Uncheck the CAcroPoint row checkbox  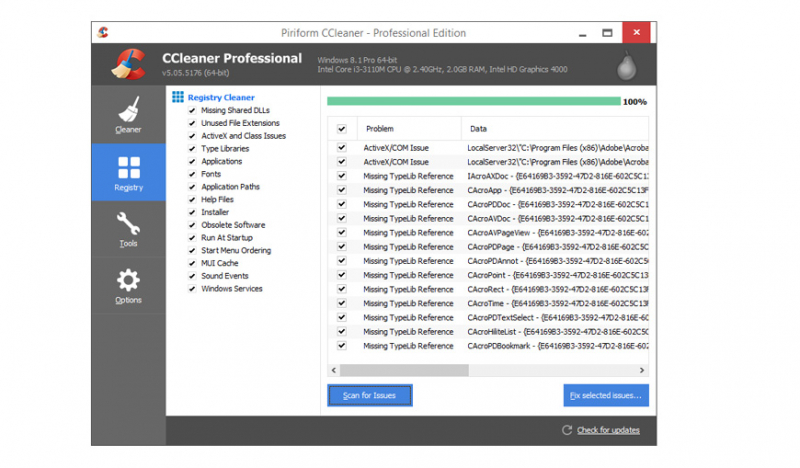342,275
